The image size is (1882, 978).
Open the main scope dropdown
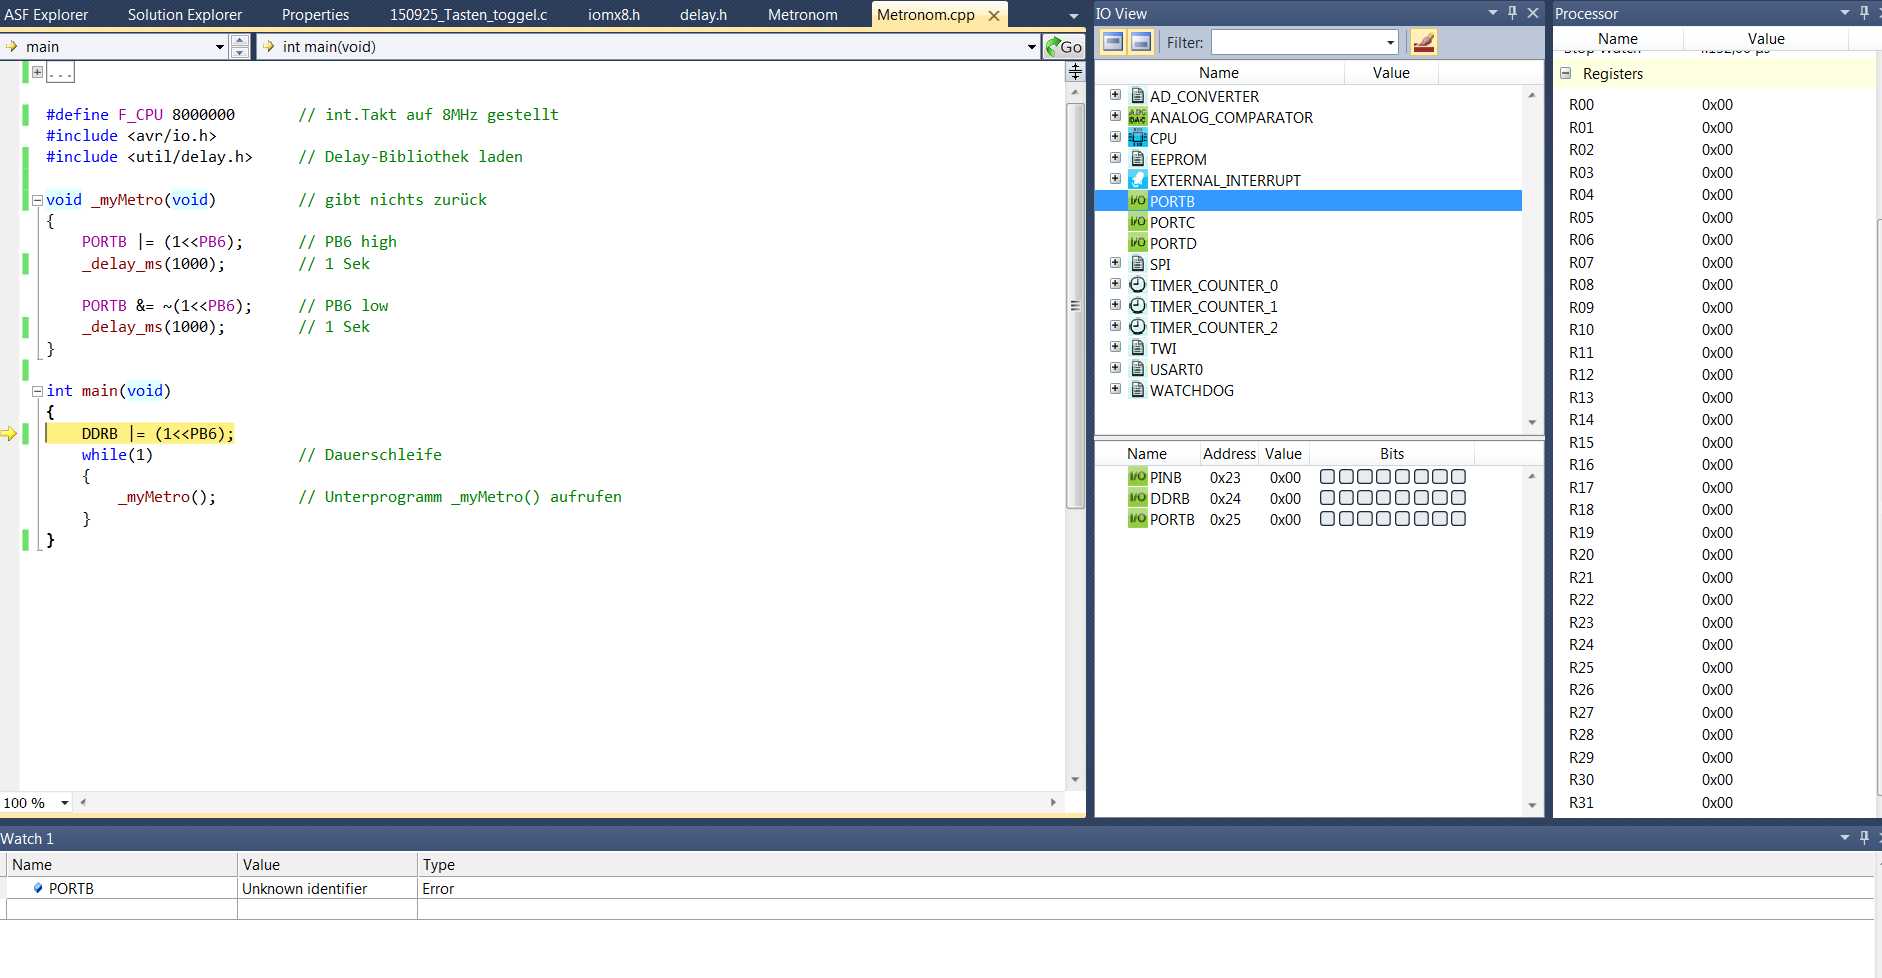pyautogui.click(x=220, y=46)
